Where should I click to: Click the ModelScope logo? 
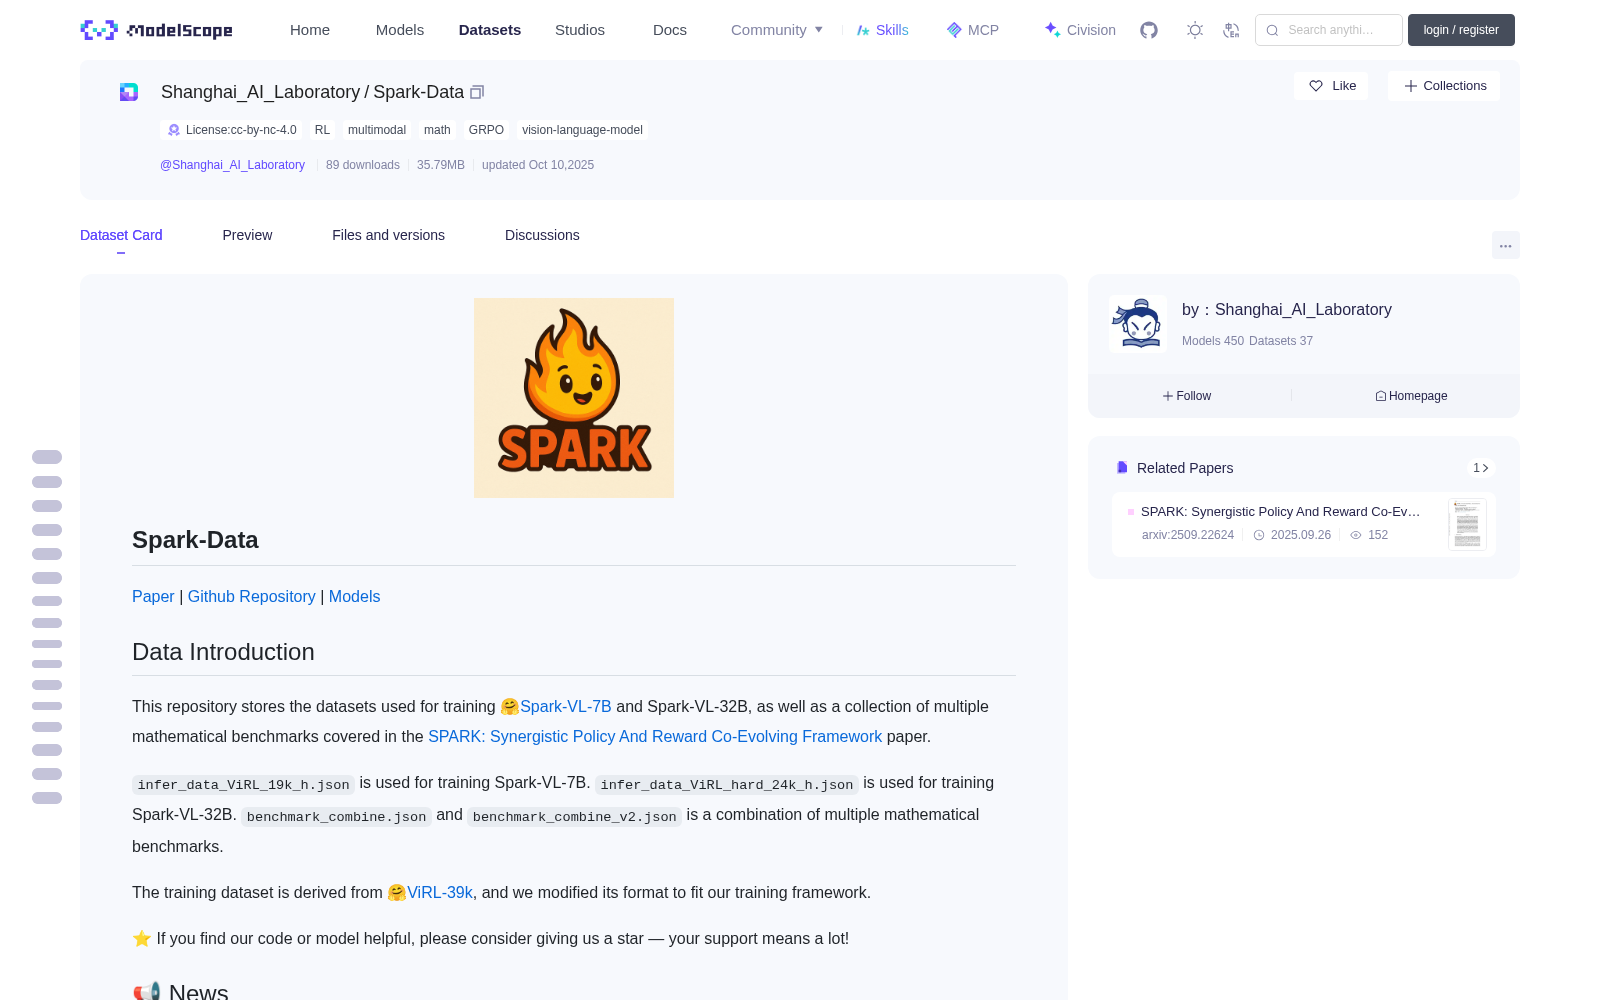(x=157, y=30)
